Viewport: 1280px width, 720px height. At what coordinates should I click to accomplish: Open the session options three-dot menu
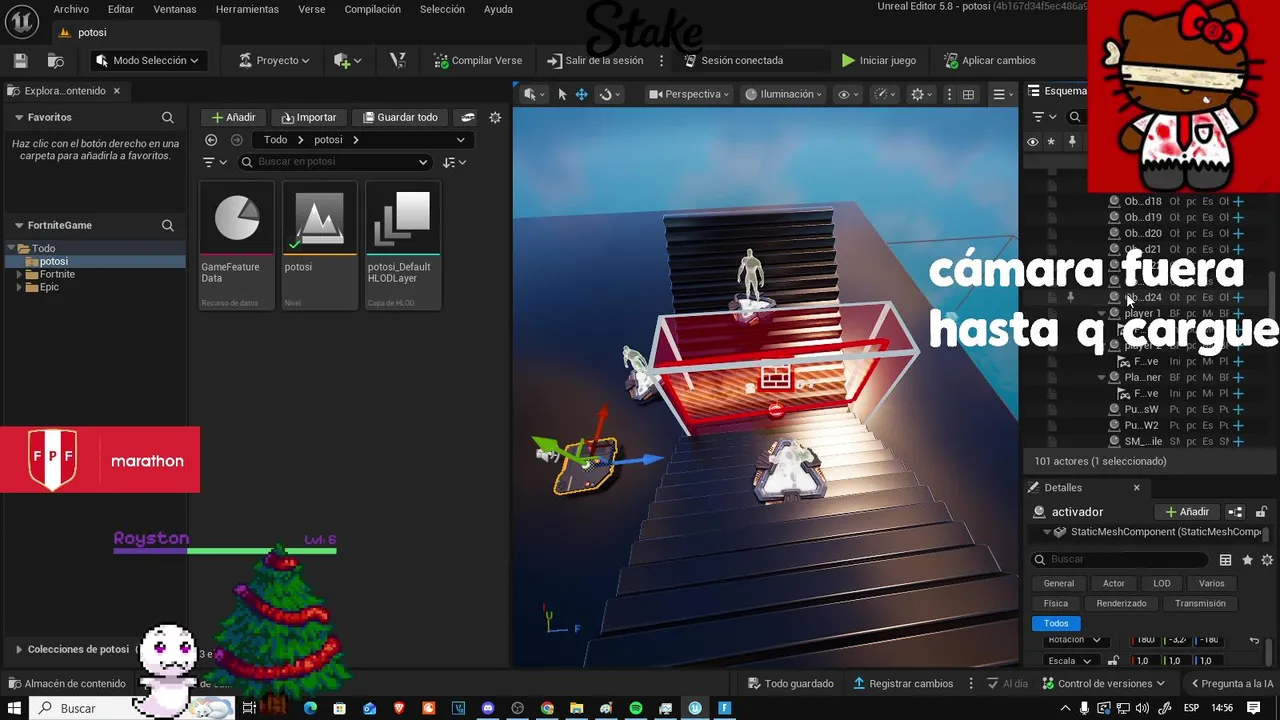(x=661, y=61)
